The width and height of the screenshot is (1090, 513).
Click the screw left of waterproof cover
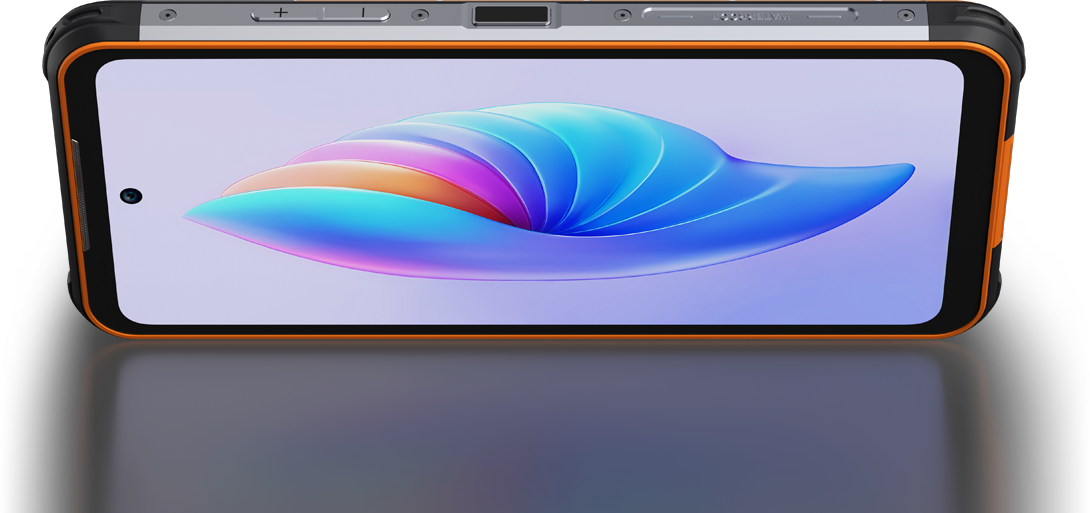click(x=622, y=15)
